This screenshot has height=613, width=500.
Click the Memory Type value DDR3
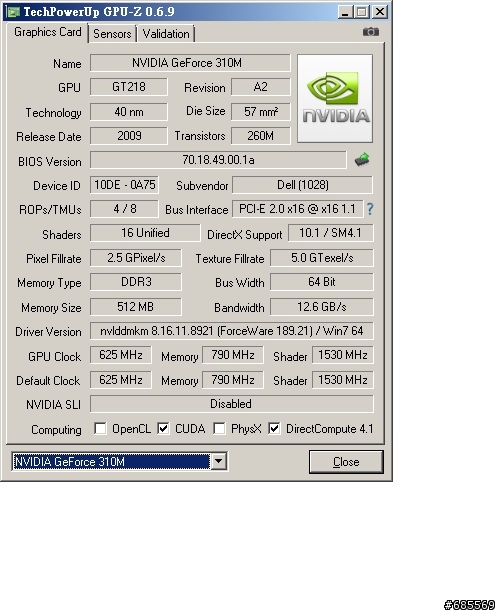pyautogui.click(x=136, y=282)
